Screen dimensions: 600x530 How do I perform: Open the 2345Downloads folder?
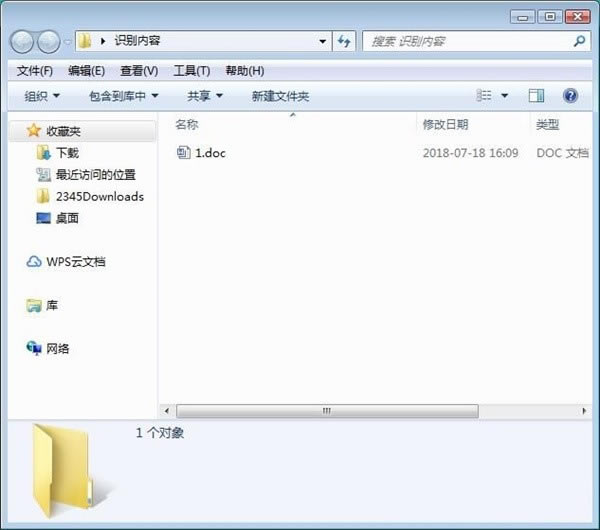pos(100,197)
